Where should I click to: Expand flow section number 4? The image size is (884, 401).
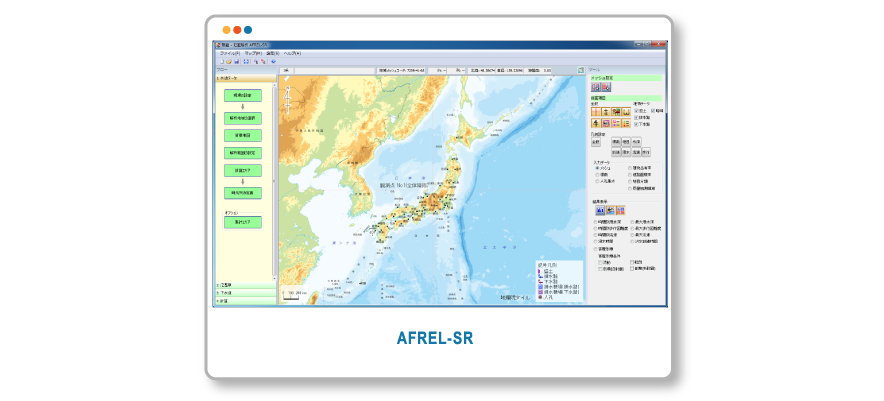pyautogui.click(x=246, y=301)
